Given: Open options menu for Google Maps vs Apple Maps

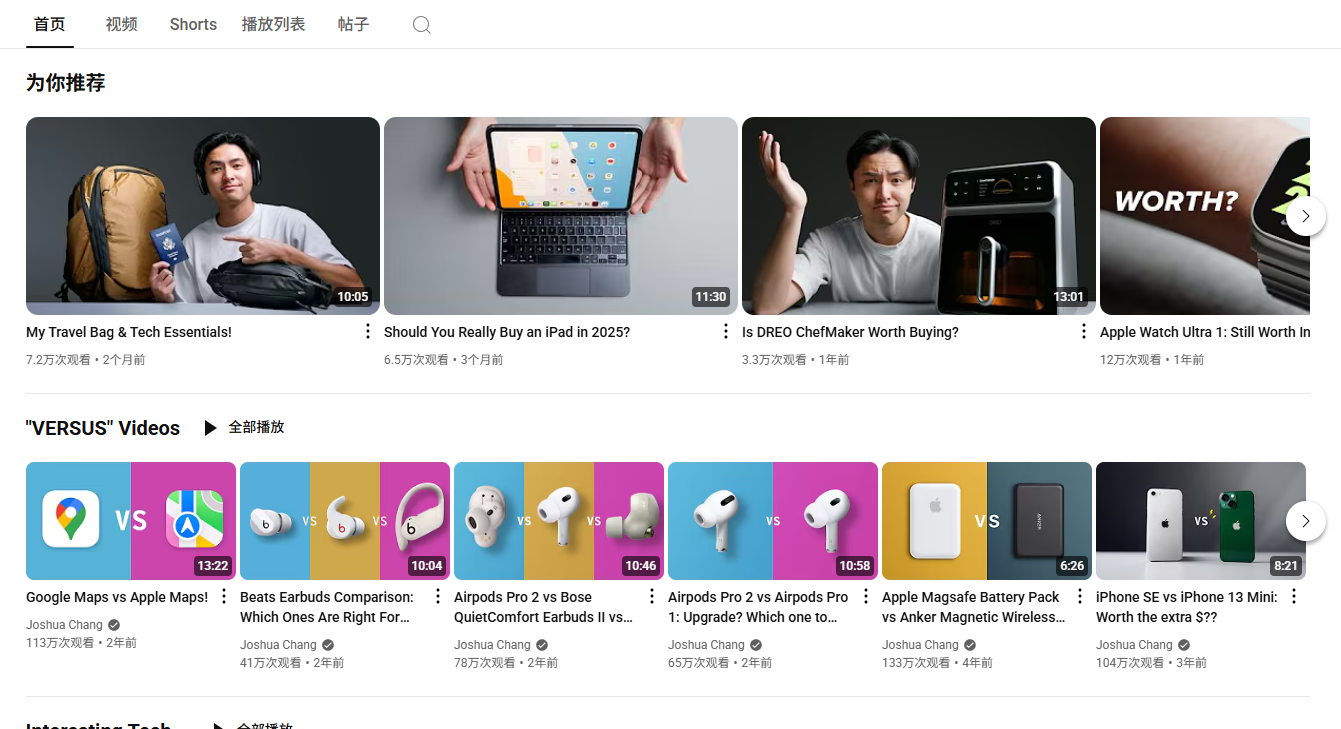Looking at the screenshot, I should [x=224, y=597].
